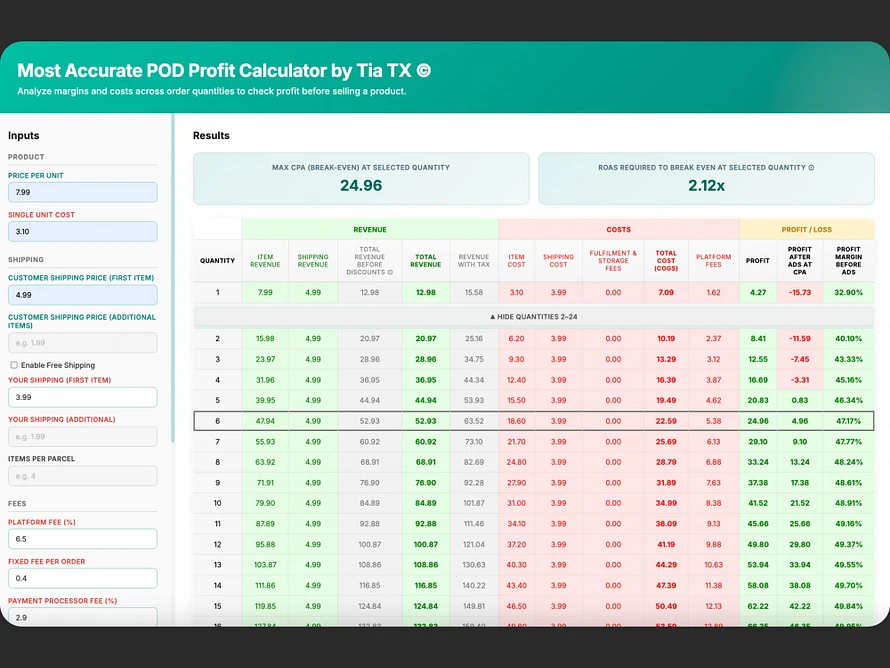890x668 pixels.
Task: Click the Inputs panel vertical scrollbar
Action: coord(173,278)
